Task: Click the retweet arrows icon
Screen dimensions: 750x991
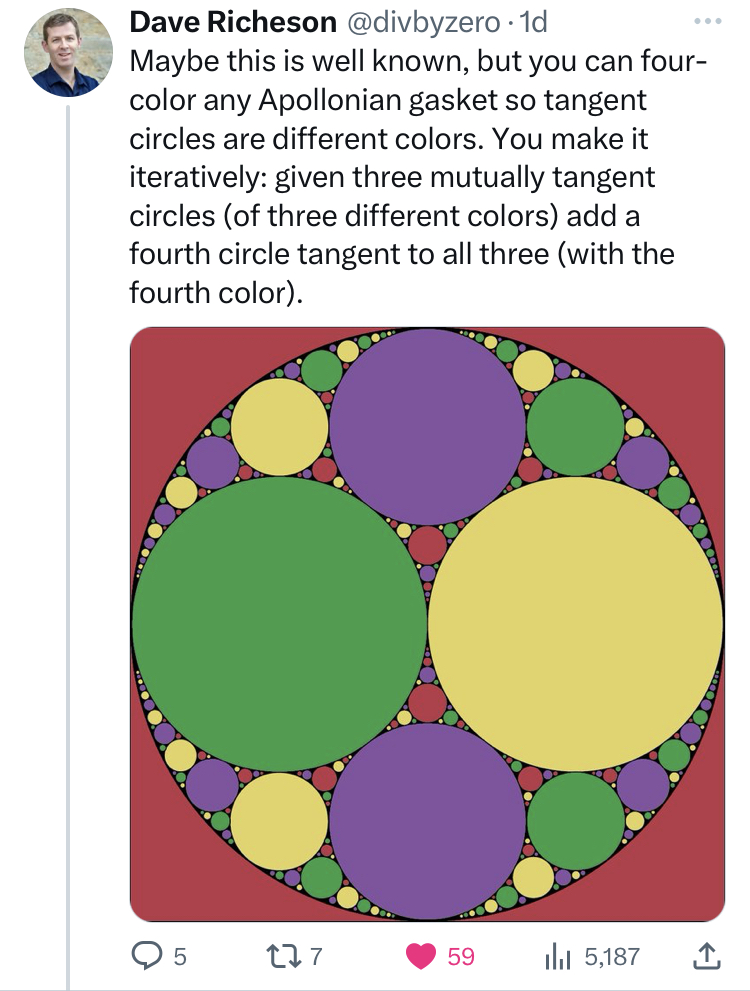Action: pyautogui.click(x=285, y=956)
